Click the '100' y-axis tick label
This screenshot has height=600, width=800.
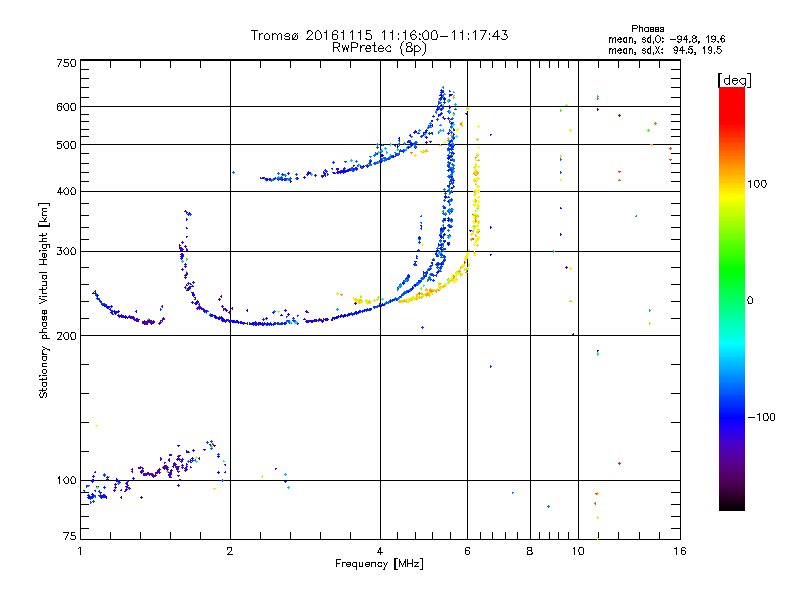tap(67, 481)
